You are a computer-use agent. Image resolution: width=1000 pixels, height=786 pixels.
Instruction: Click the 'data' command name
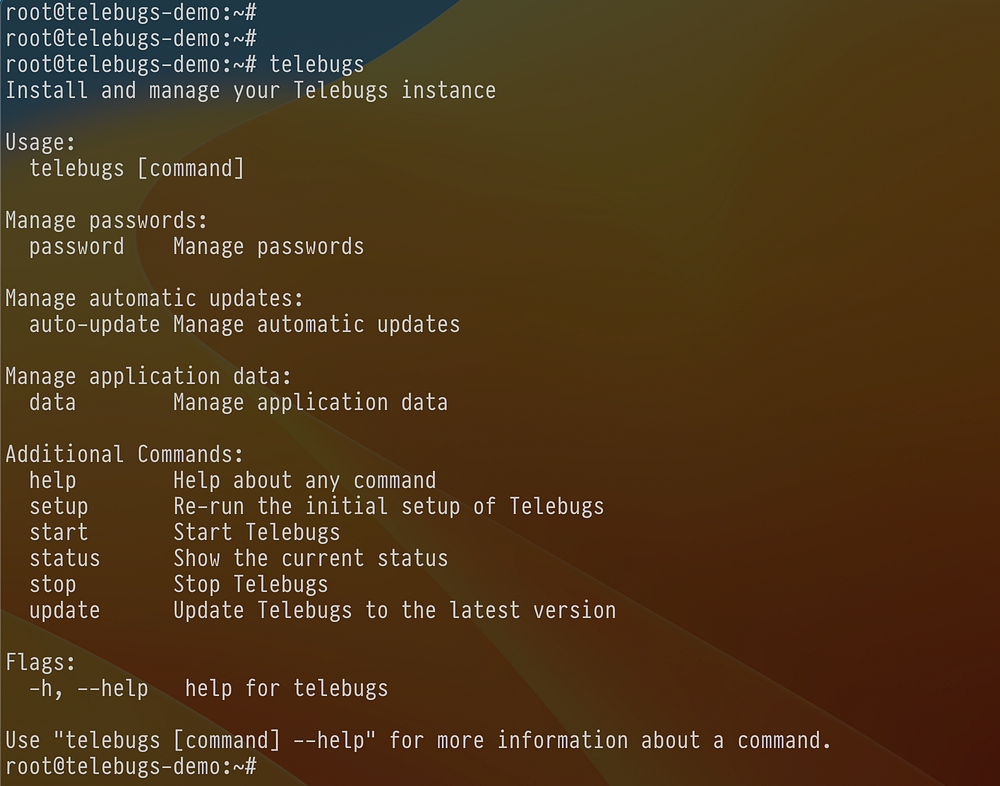pos(53,402)
